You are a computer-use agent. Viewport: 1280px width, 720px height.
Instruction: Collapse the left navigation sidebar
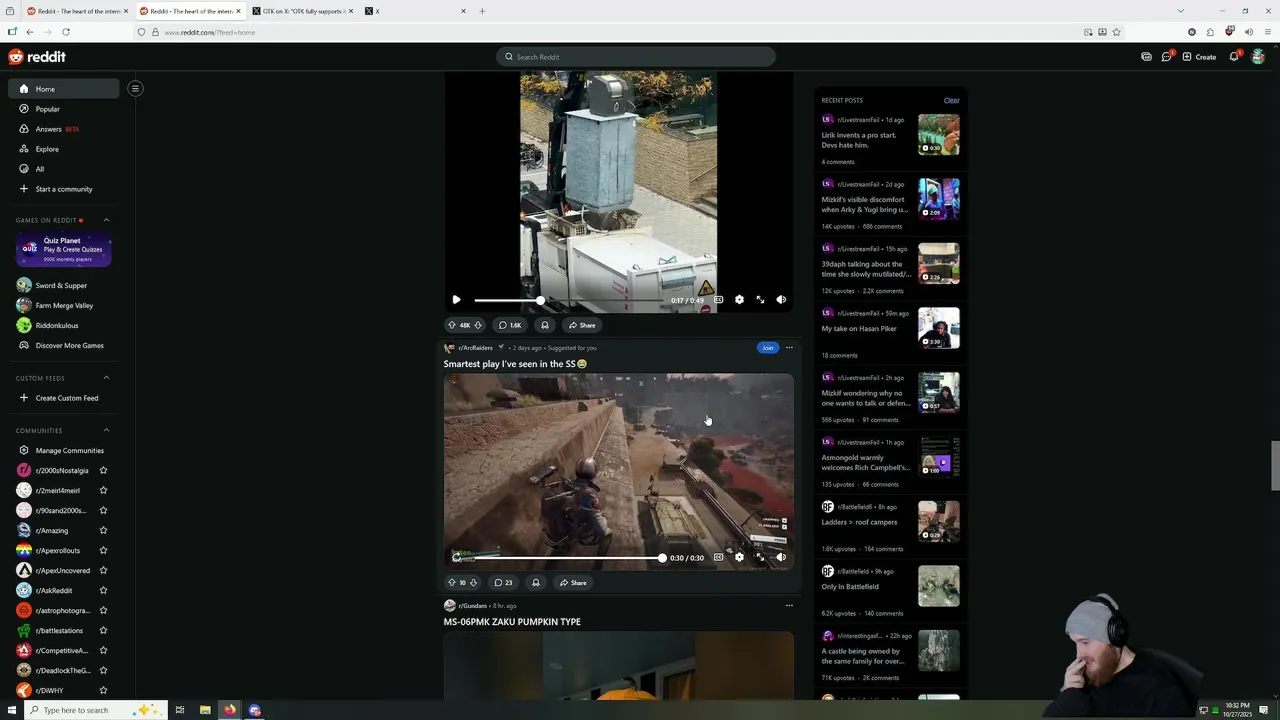pos(135,88)
